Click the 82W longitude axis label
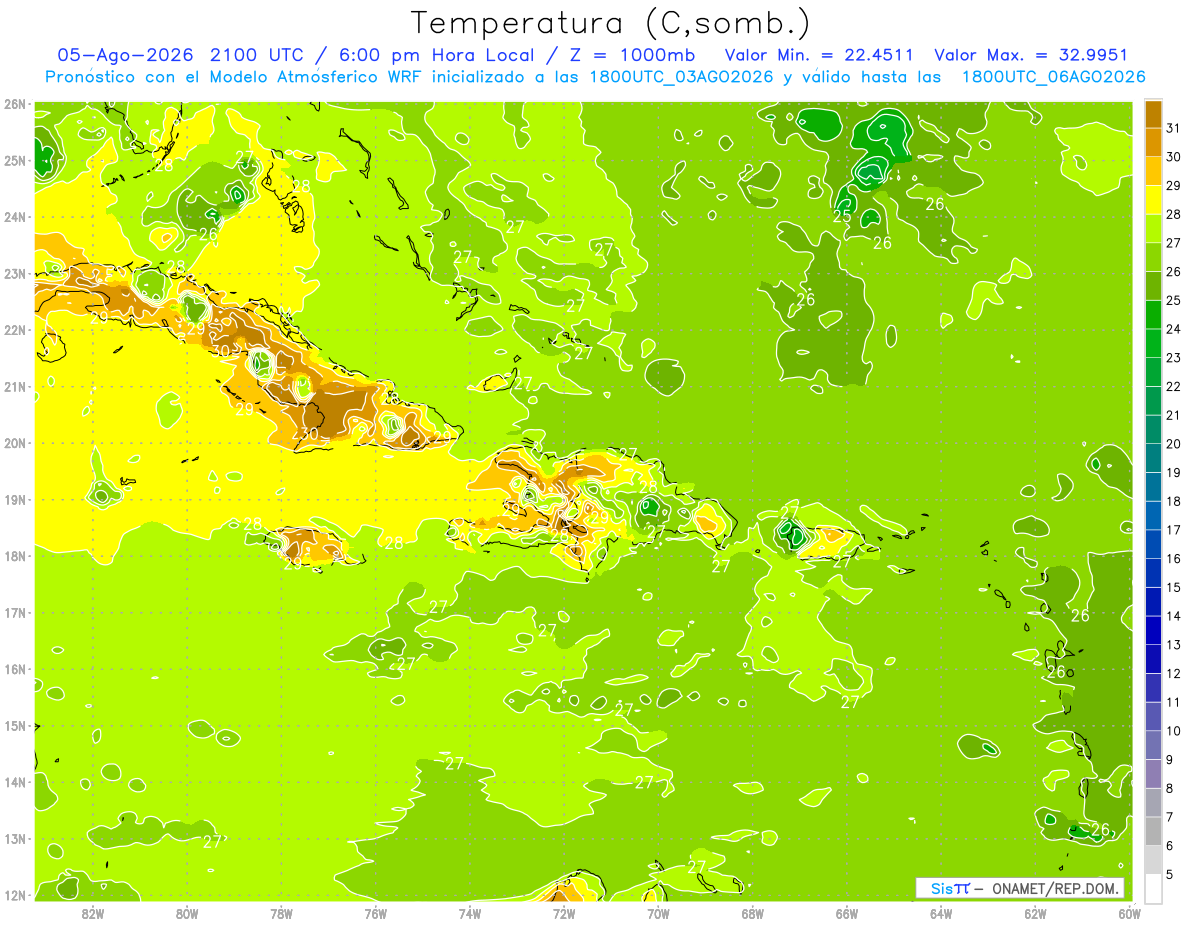The image size is (1200, 927). (93, 913)
